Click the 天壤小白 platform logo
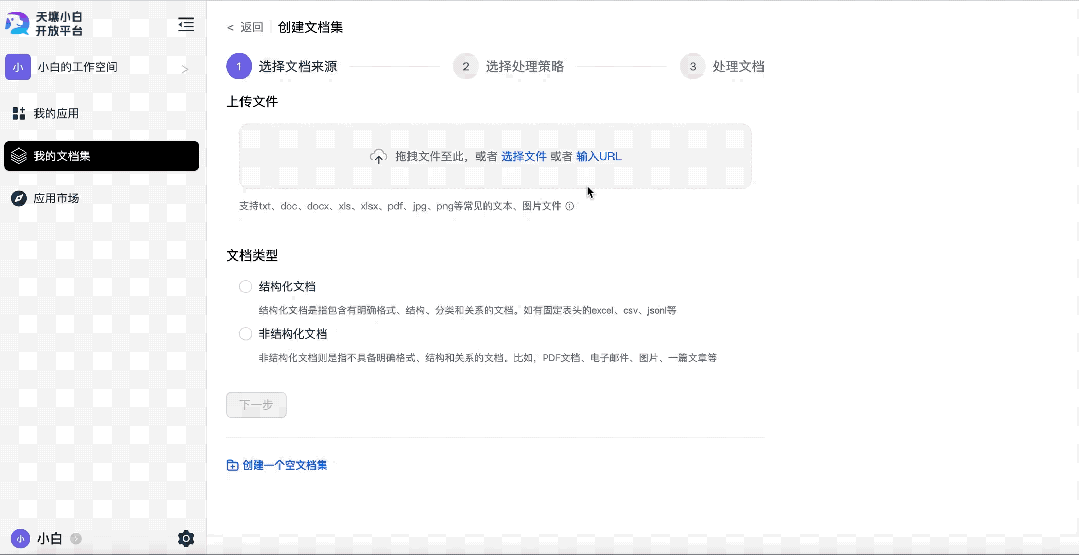This screenshot has width=1079, height=555. (45, 24)
